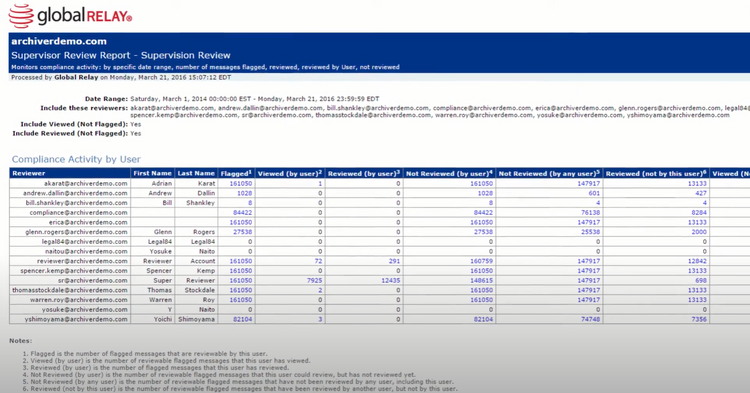750x393 pixels.
Task: Open Reviewed count 12435 for sr
Action: [x=390, y=280]
